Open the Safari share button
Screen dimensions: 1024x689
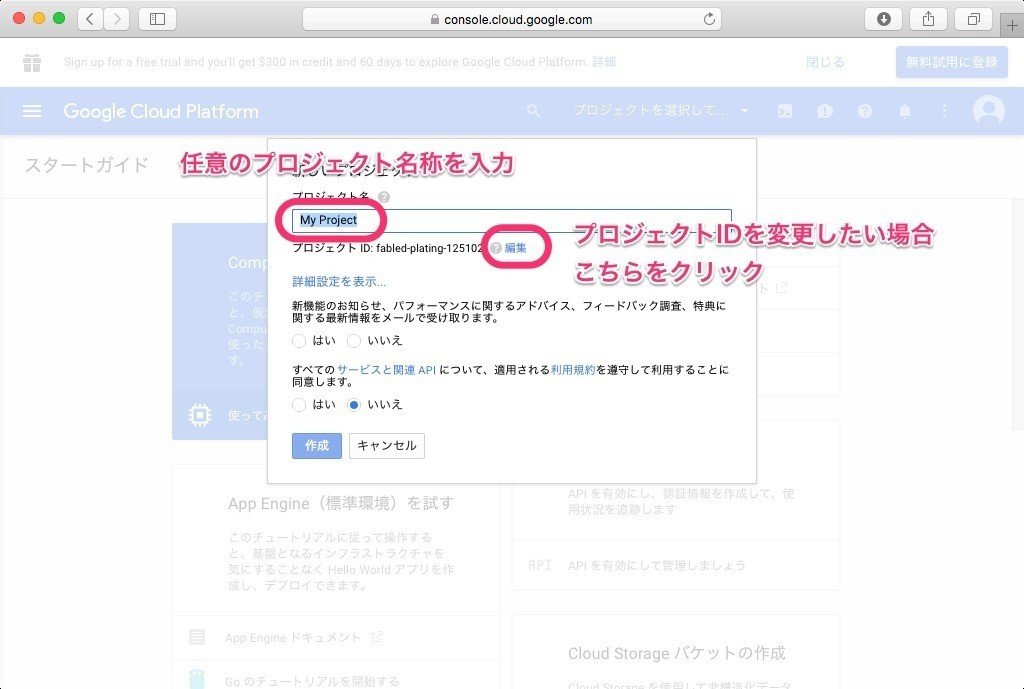pos(928,19)
